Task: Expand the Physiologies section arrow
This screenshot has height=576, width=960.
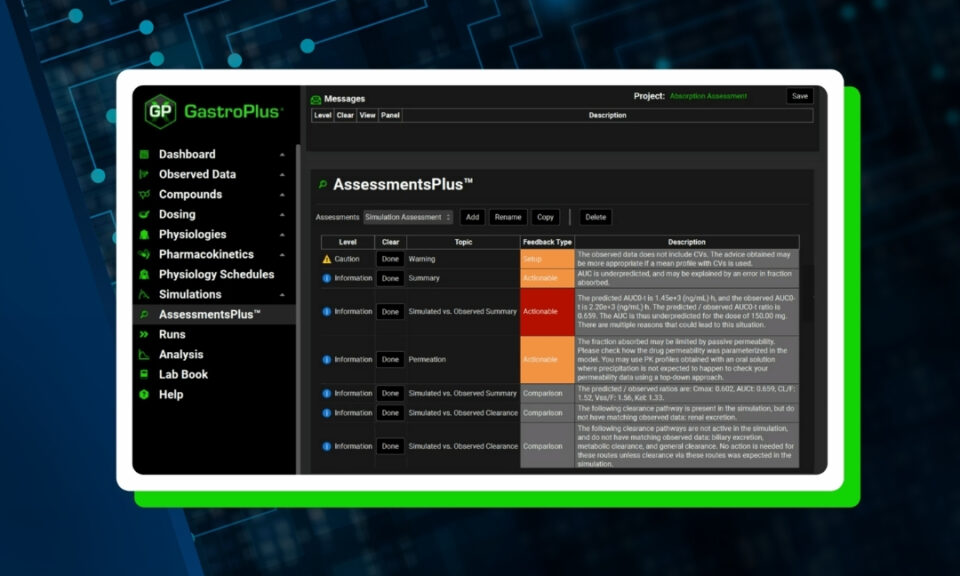Action: point(282,235)
